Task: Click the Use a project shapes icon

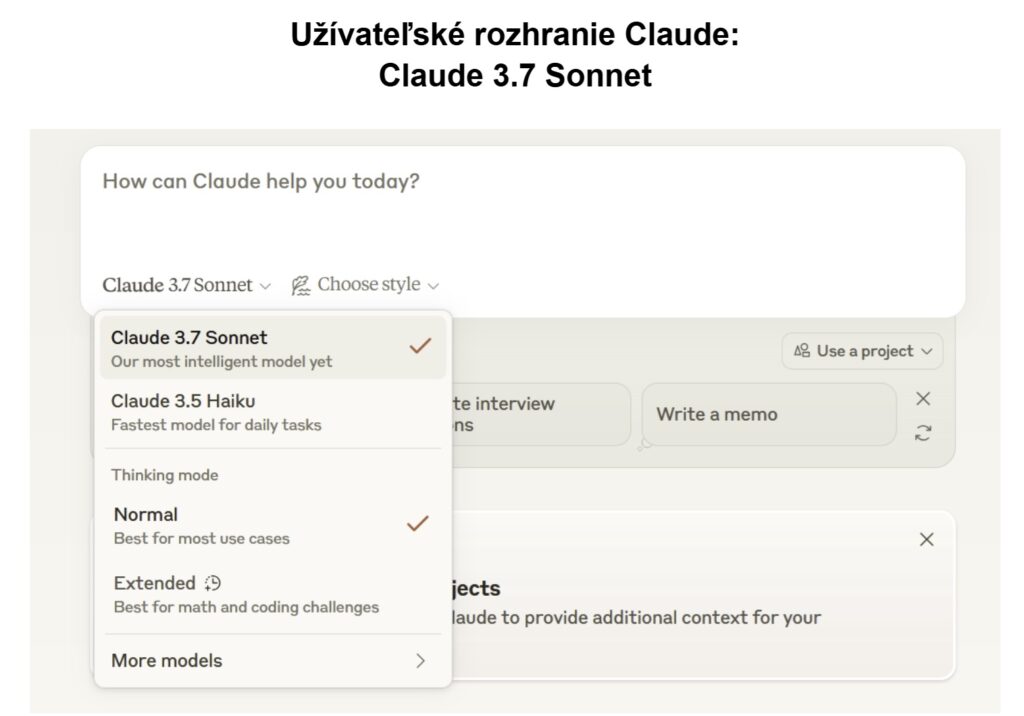Action: (801, 351)
